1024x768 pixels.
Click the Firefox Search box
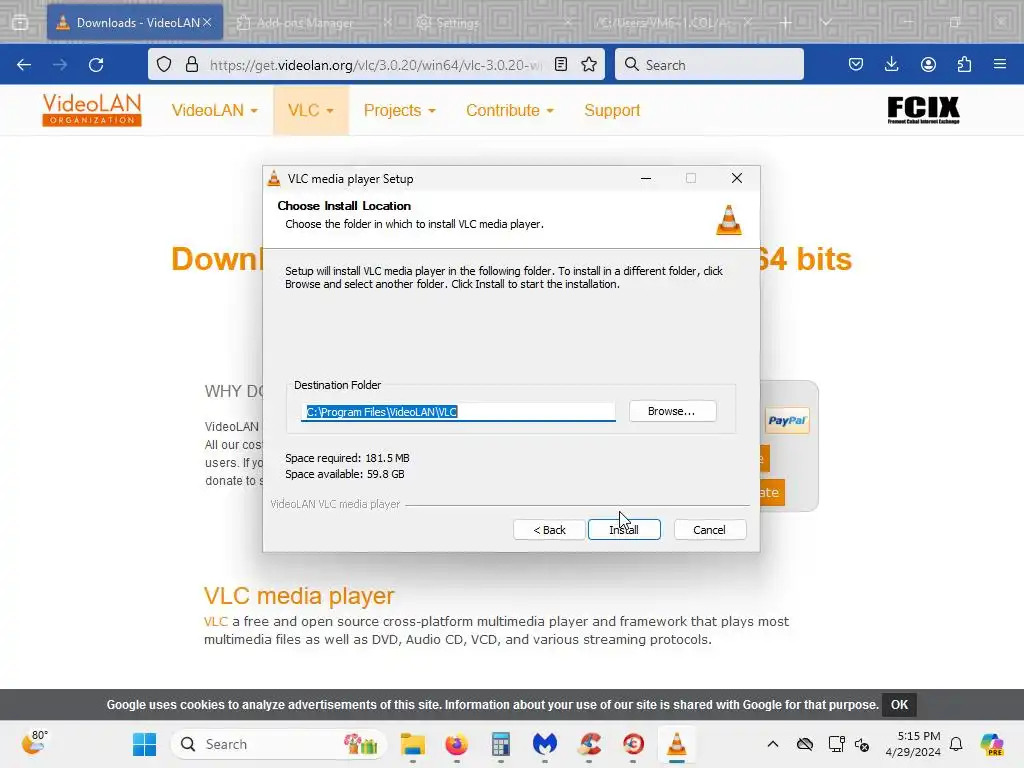[x=709, y=65]
